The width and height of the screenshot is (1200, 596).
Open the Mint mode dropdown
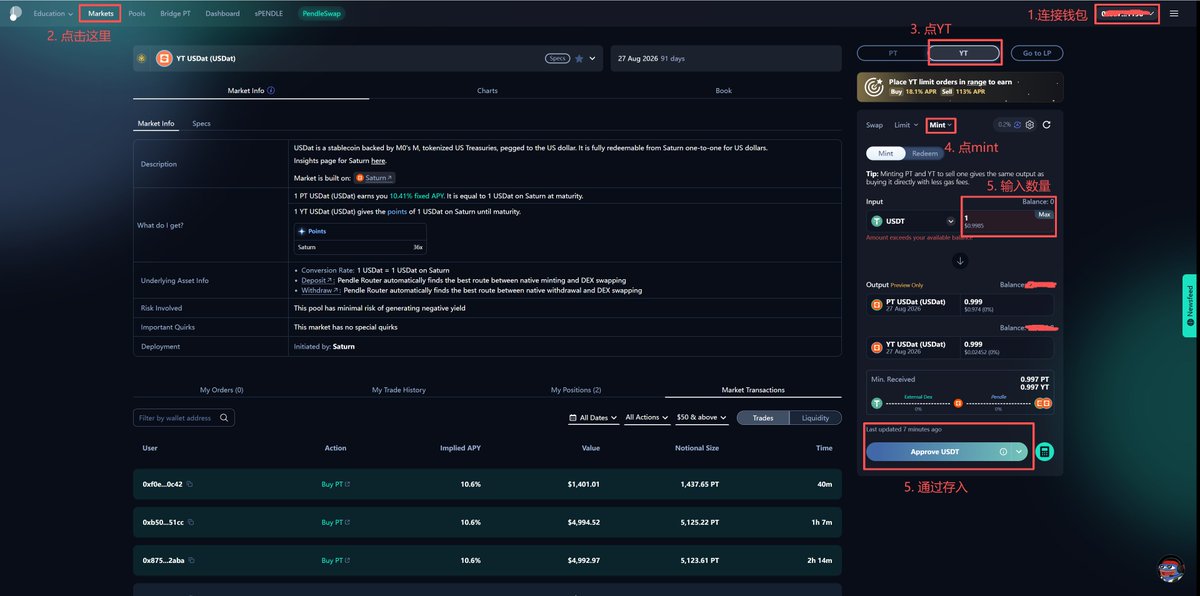(940, 125)
